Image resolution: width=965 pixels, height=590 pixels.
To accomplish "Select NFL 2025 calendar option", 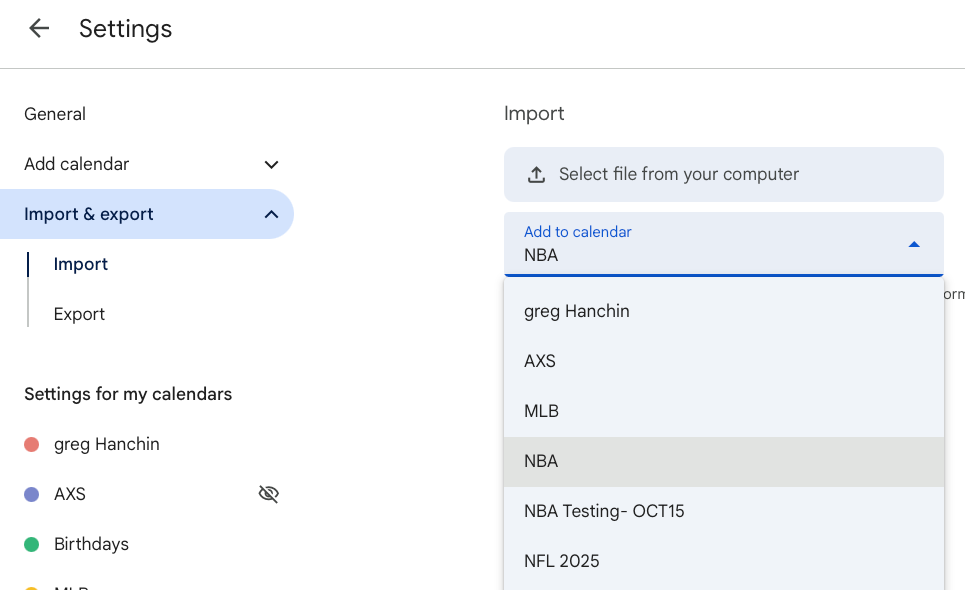I will [x=562, y=561].
